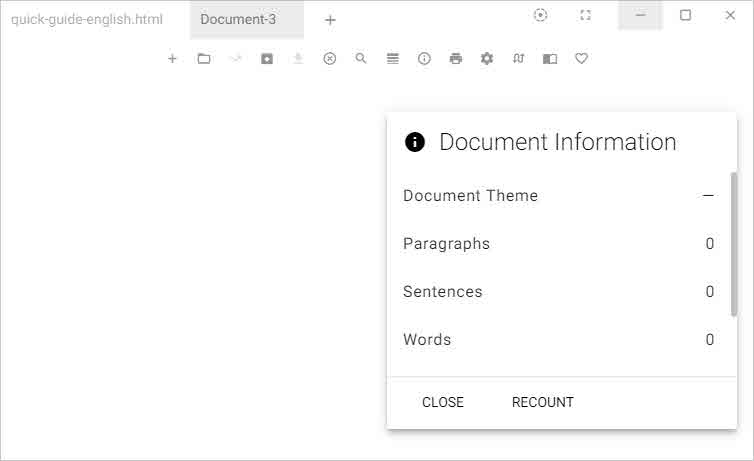Close document using circled X toolbar icon
The height and width of the screenshot is (461, 754).
[329, 59]
